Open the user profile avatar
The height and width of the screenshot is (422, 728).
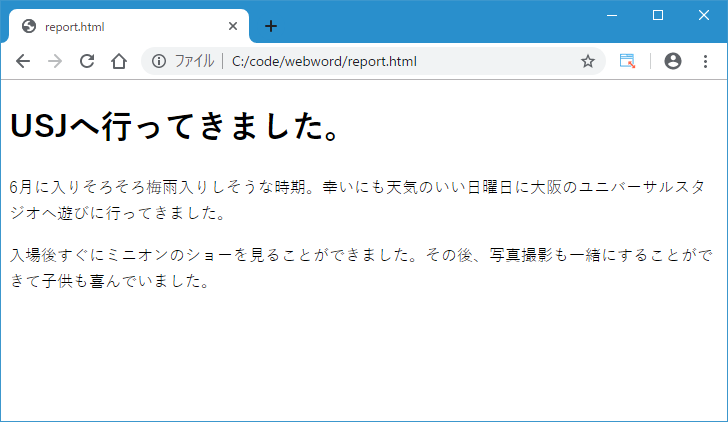coord(672,61)
